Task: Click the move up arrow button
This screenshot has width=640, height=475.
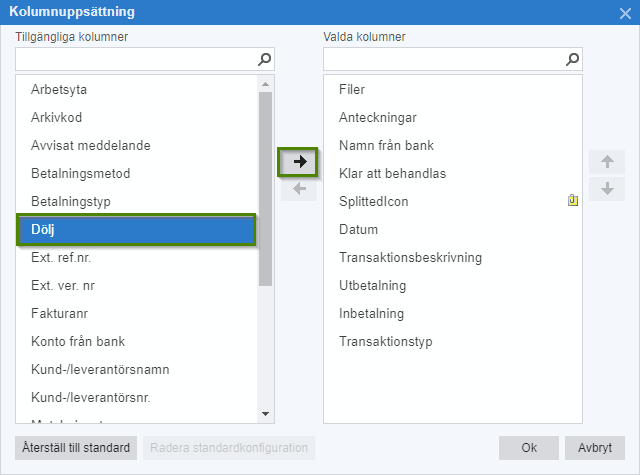Action: (606, 161)
